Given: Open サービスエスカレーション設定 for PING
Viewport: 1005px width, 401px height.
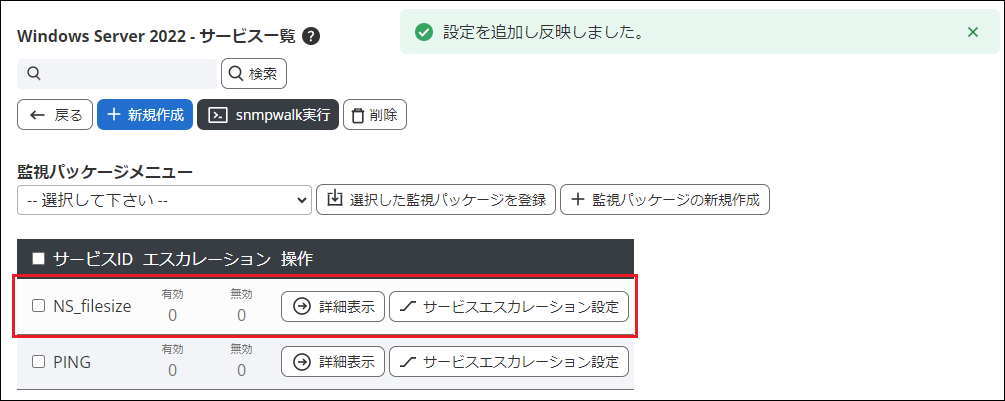Looking at the screenshot, I should tap(509, 361).
